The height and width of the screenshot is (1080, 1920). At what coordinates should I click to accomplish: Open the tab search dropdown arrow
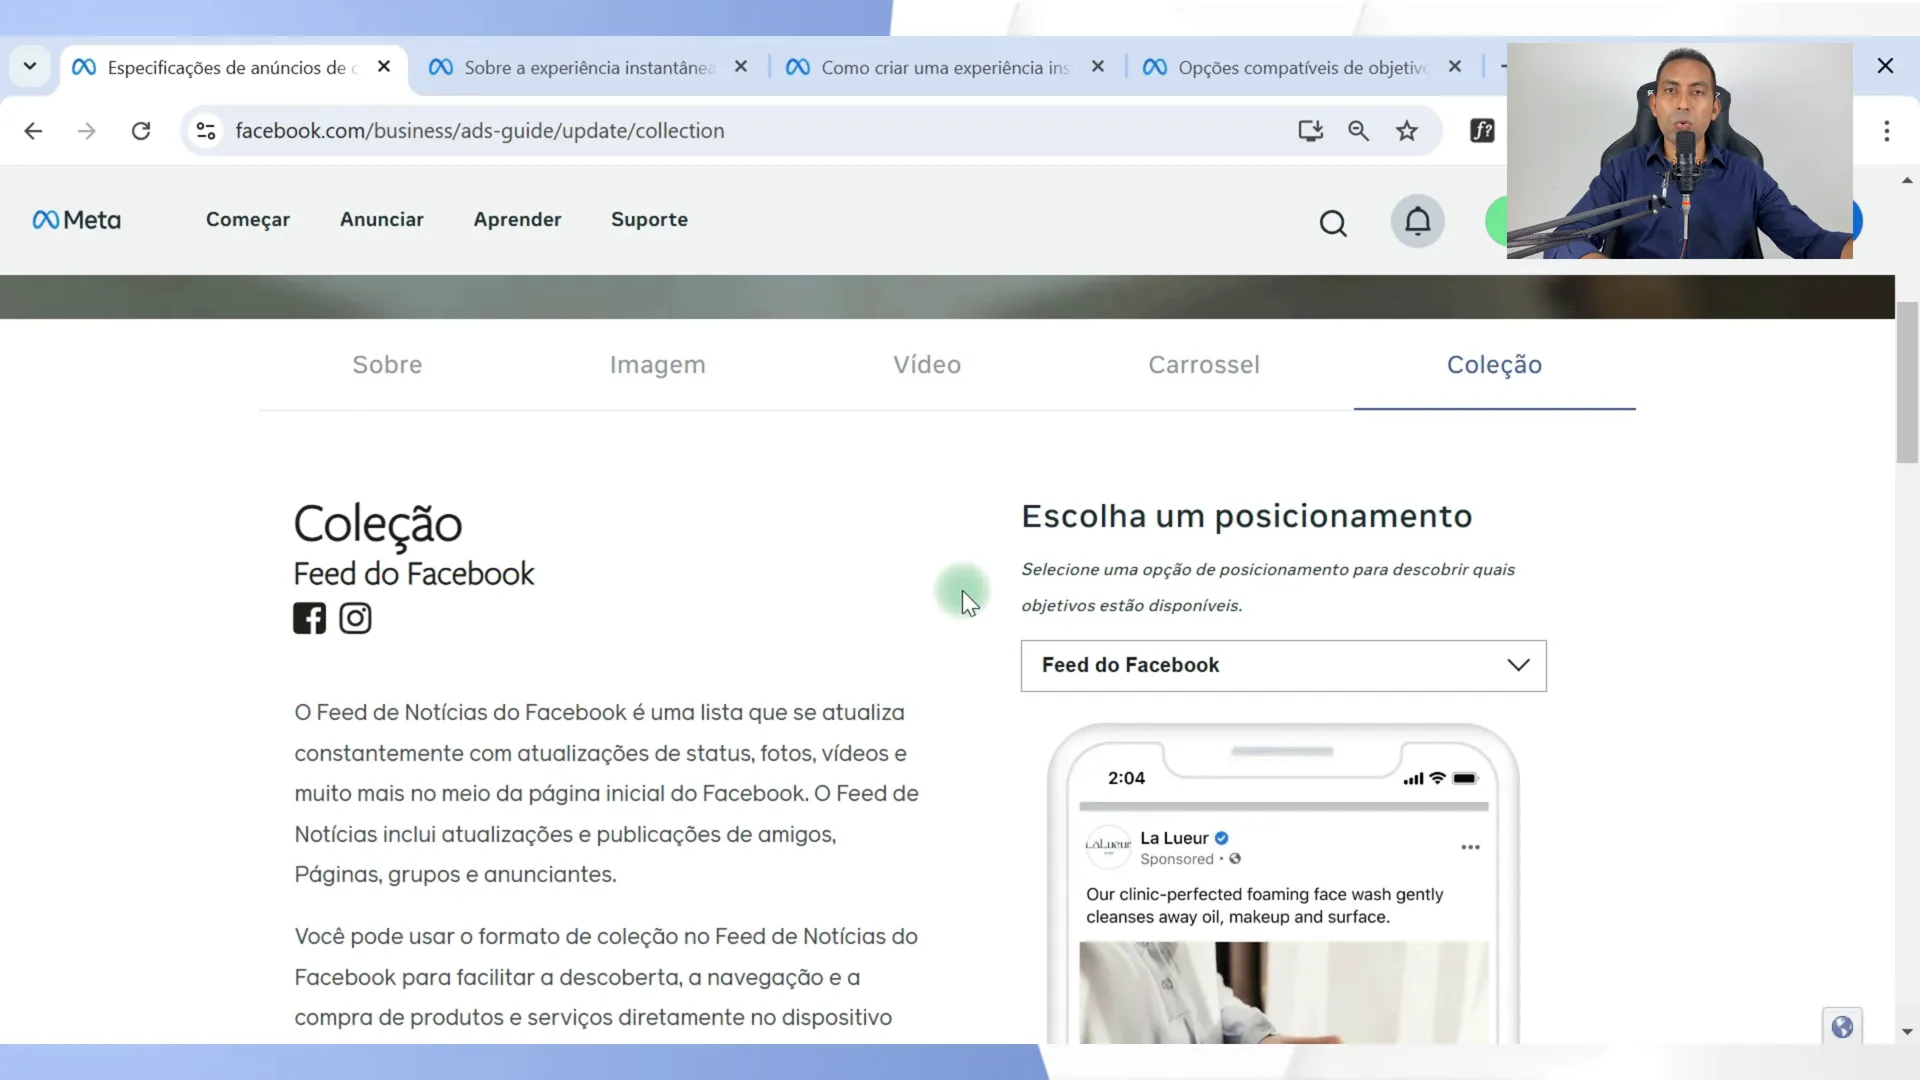tap(30, 67)
